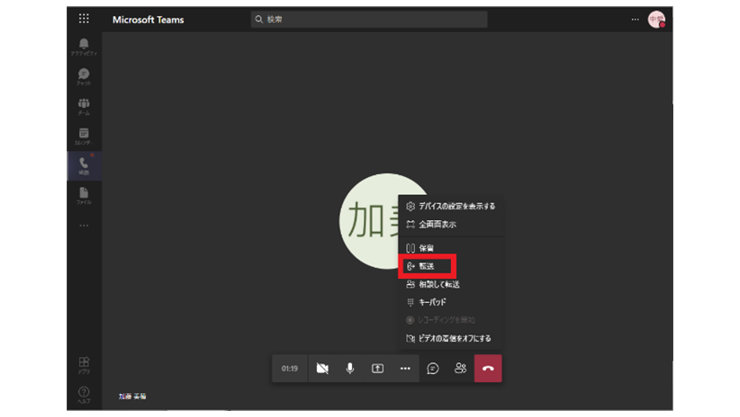Click the more actions ellipsis in call bar
The width and height of the screenshot is (740, 417).
tap(405, 368)
